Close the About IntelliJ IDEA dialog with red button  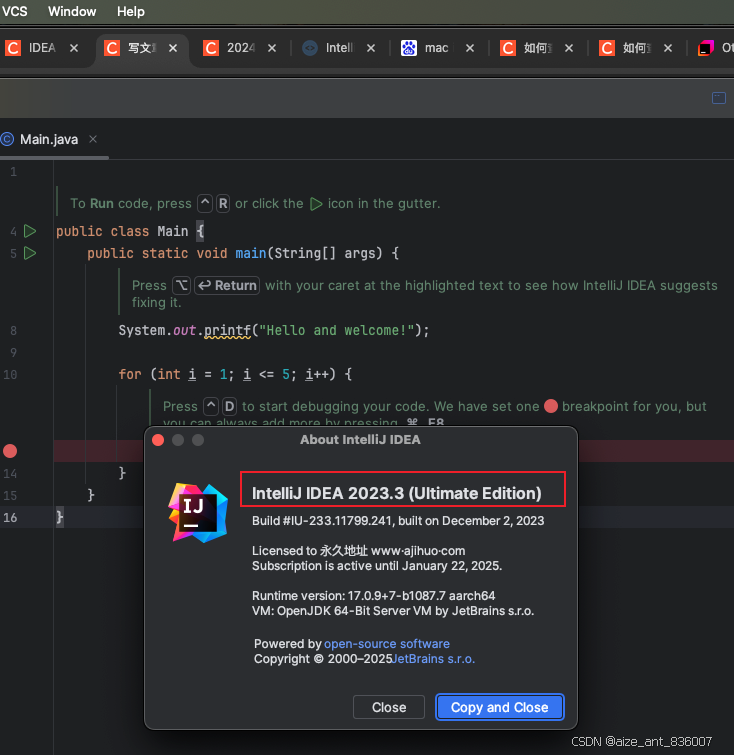[158, 440]
